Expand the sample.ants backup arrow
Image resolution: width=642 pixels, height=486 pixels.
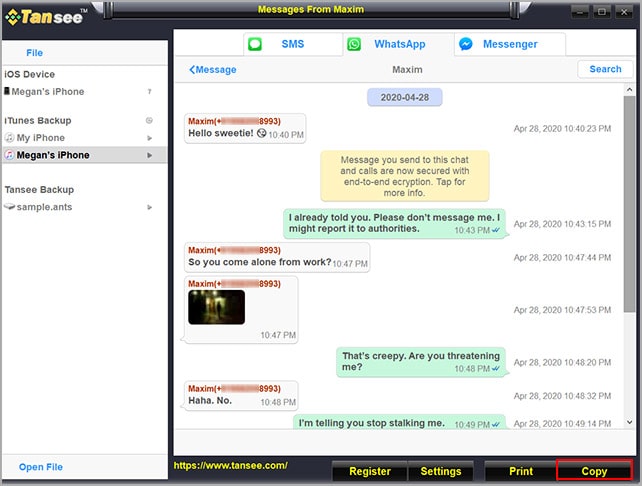tap(150, 207)
